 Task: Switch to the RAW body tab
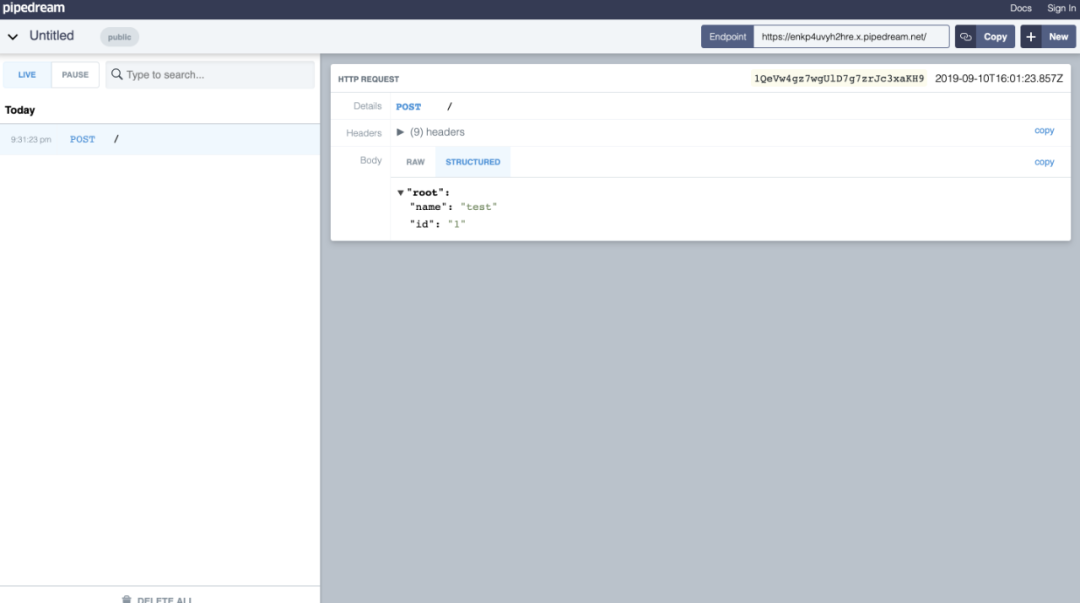[415, 162]
